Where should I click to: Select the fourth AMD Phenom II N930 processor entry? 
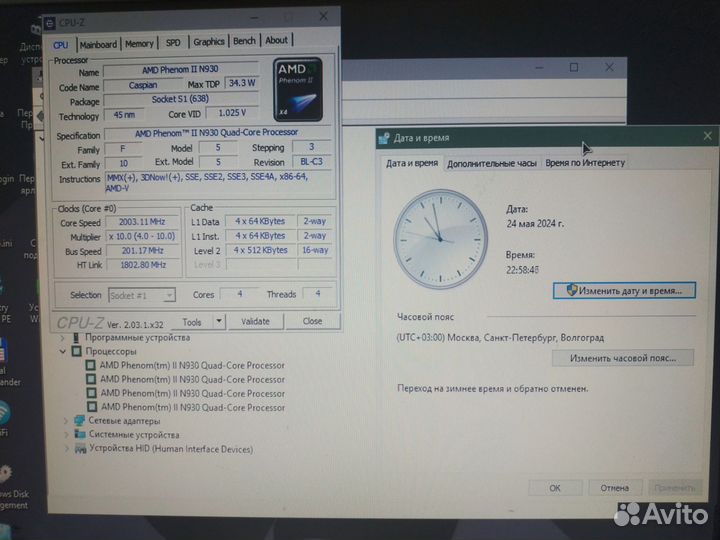point(193,407)
